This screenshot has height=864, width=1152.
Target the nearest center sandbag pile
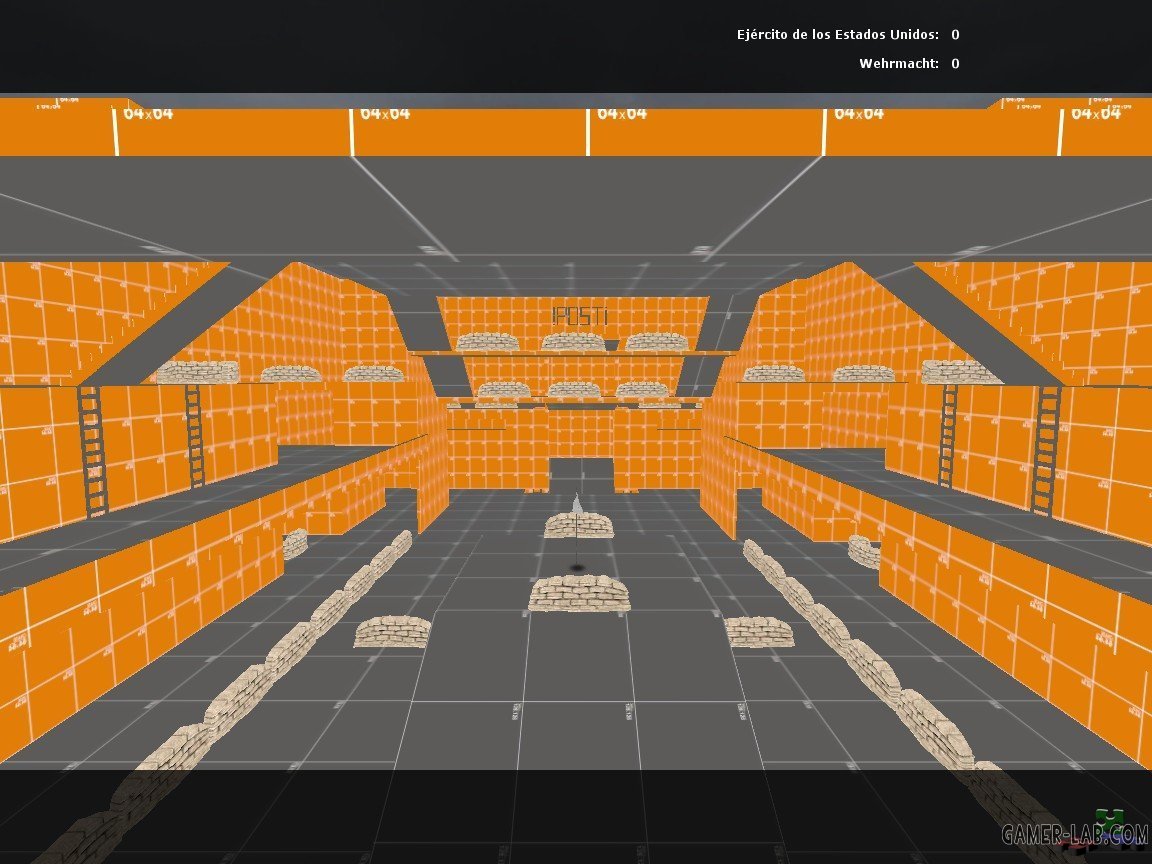[579, 593]
